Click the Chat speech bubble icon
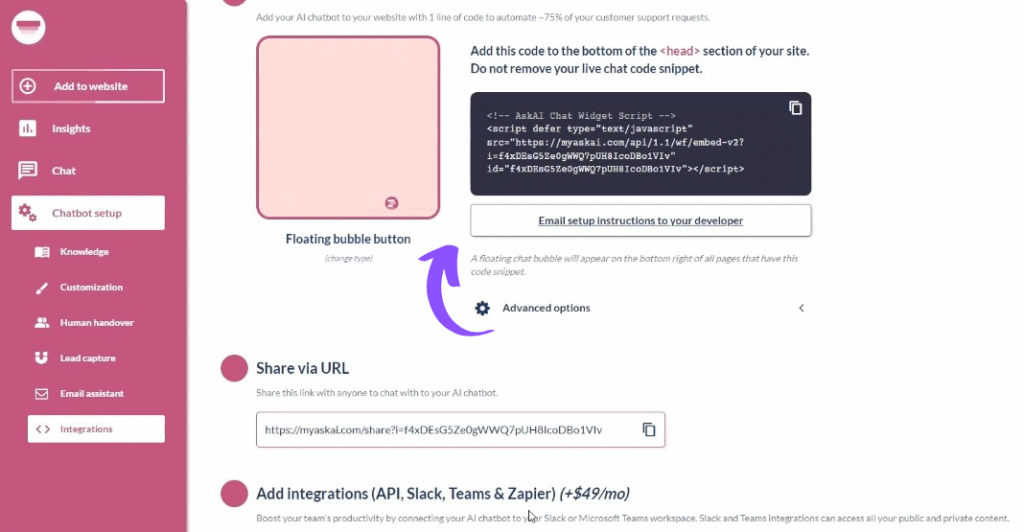Image resolution: width=1024 pixels, height=532 pixels. click(x=28, y=171)
